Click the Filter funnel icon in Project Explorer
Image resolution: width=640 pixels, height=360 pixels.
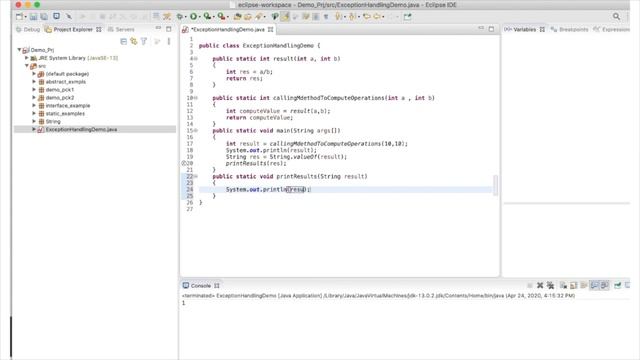tap(144, 41)
